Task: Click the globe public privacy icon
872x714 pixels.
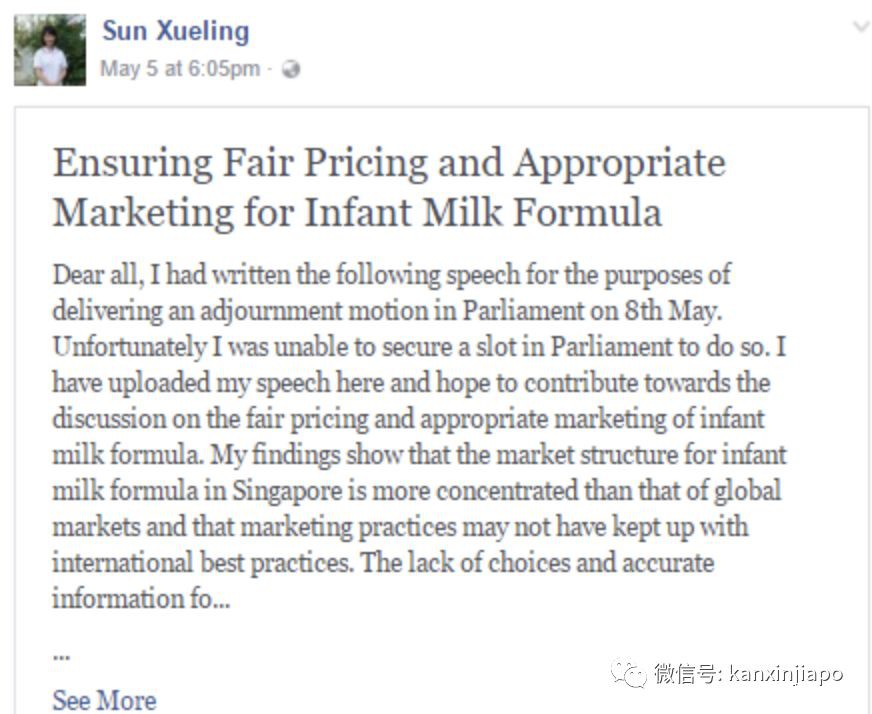Action: (291, 69)
